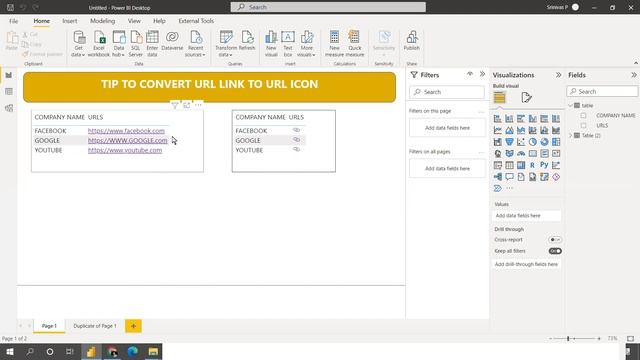
Task: Select Build visual tab icon
Action: [500, 98]
